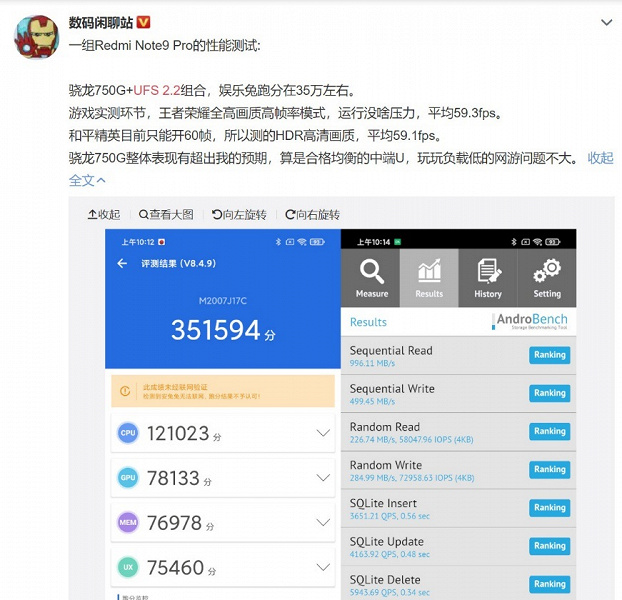Image resolution: width=622 pixels, height=600 pixels.
Task: Click the orange warning notice icon
Action: pyautogui.click(x=125, y=391)
